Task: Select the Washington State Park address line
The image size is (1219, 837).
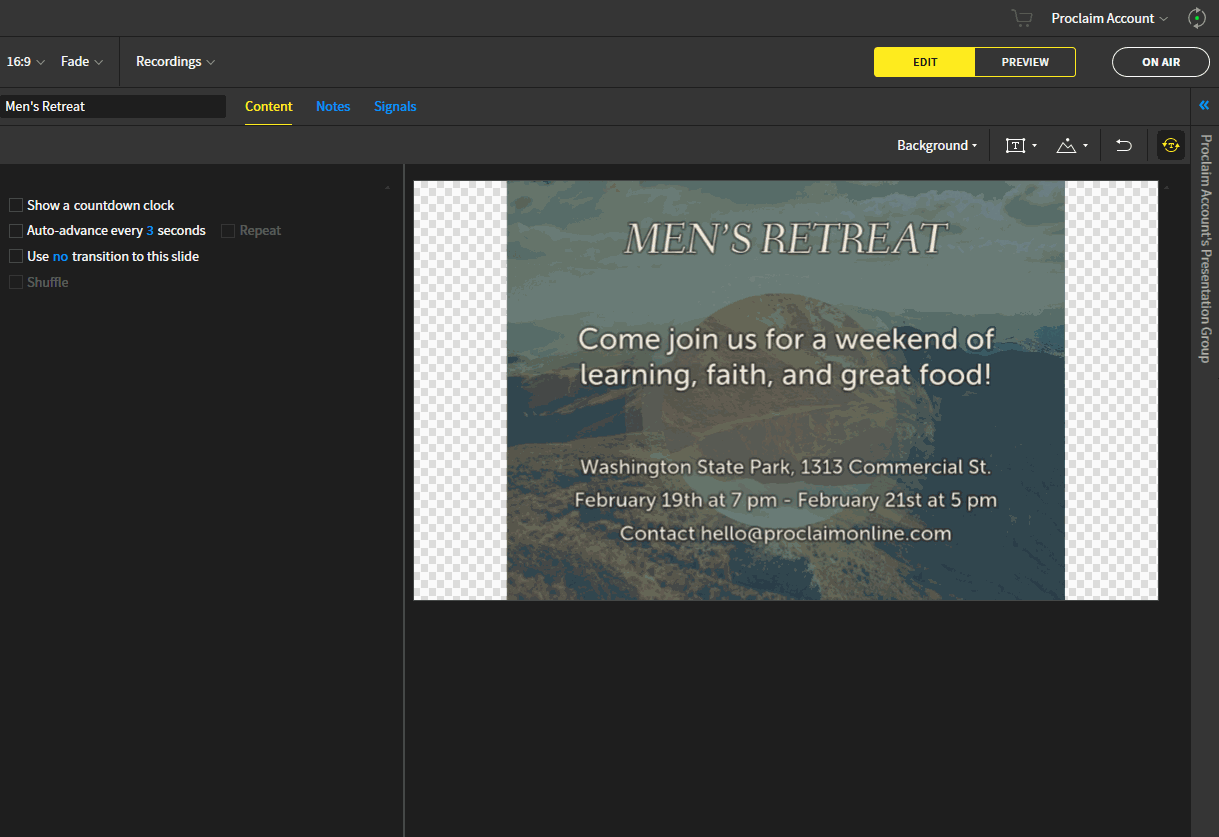Action: click(786, 467)
